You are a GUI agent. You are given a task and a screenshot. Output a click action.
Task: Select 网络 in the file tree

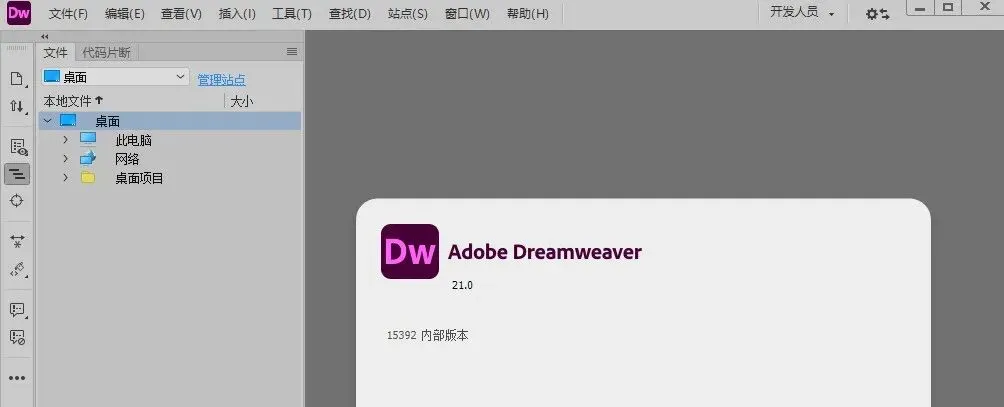127,159
